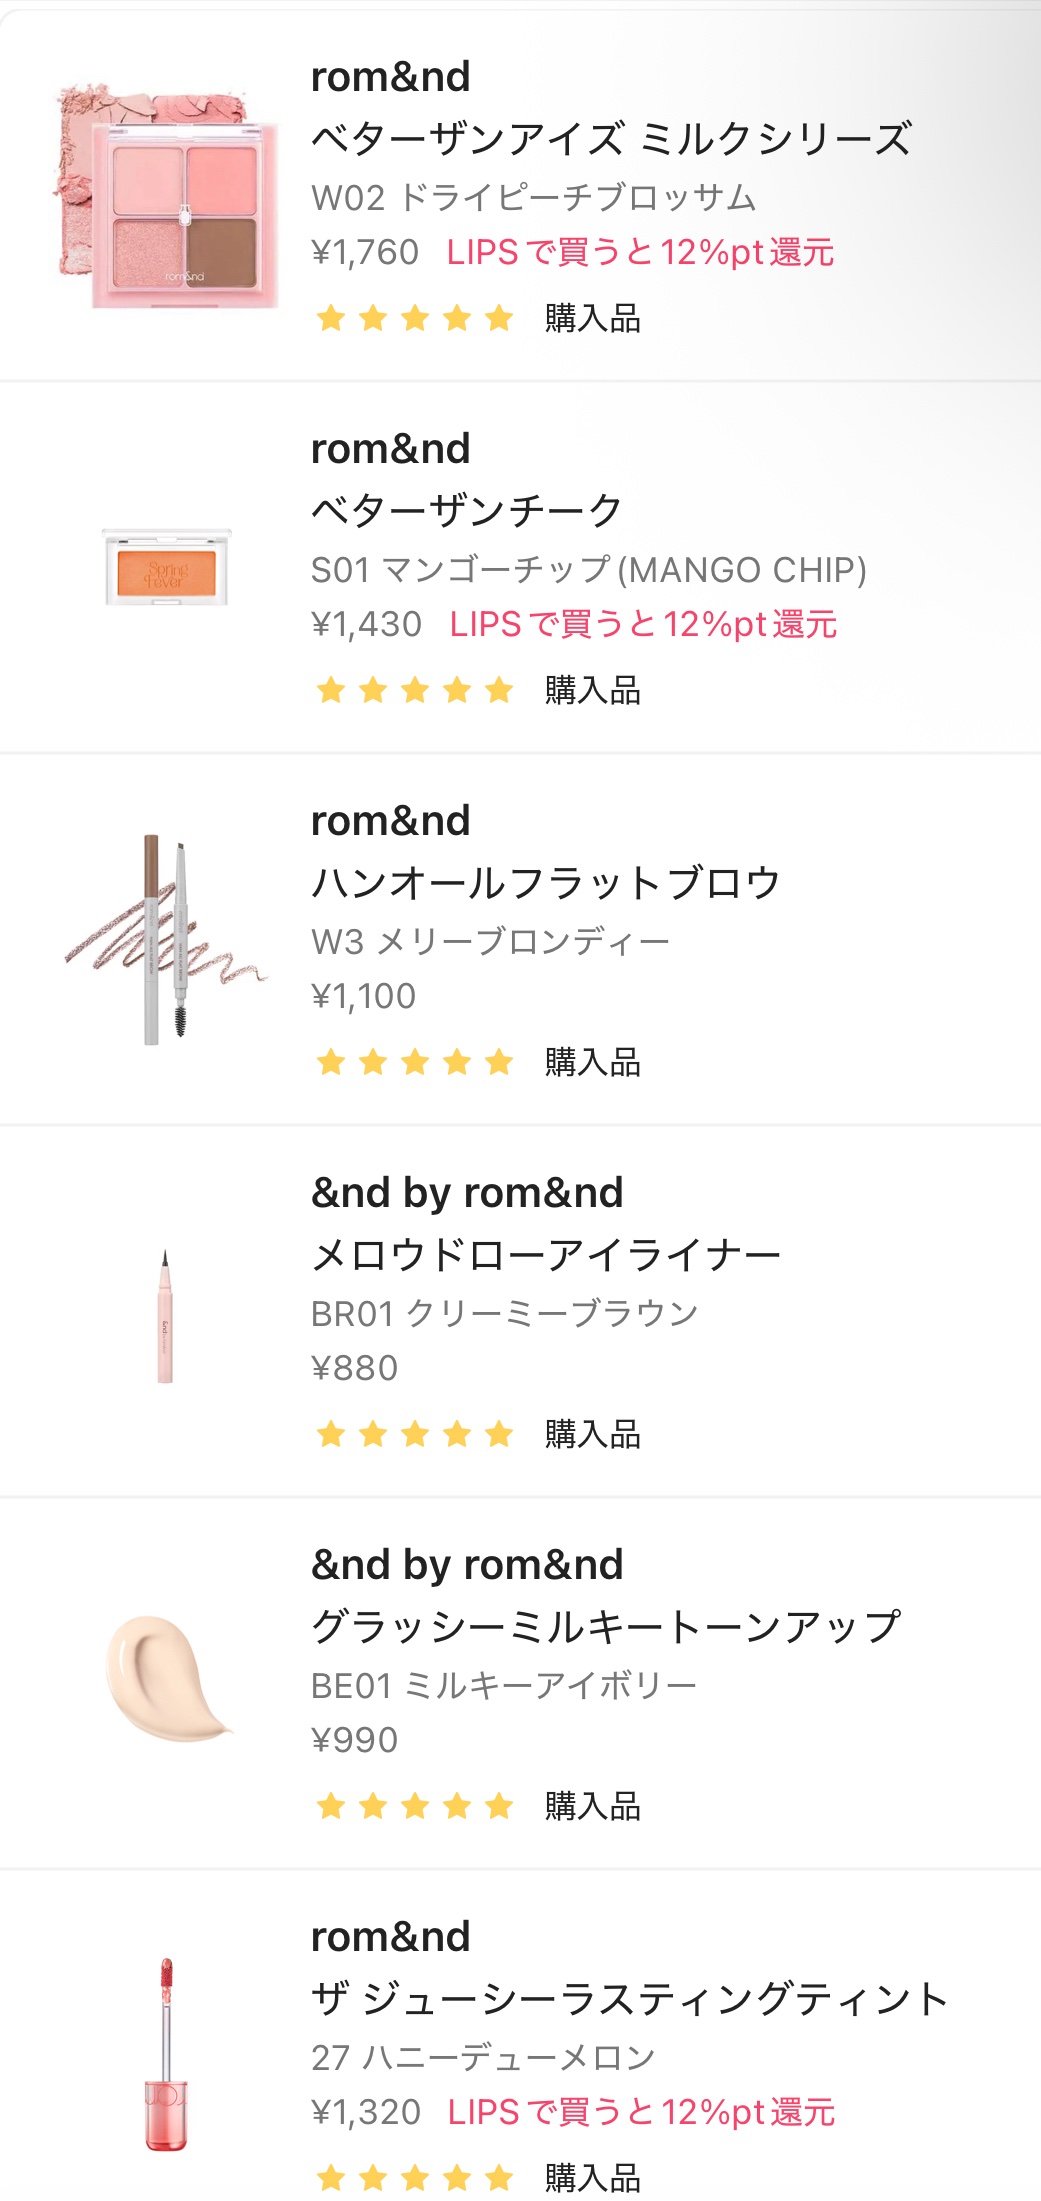Tap the pink eyeliner pen image
Viewport: 1041px width, 2201px height.
pyautogui.click(x=165, y=1316)
